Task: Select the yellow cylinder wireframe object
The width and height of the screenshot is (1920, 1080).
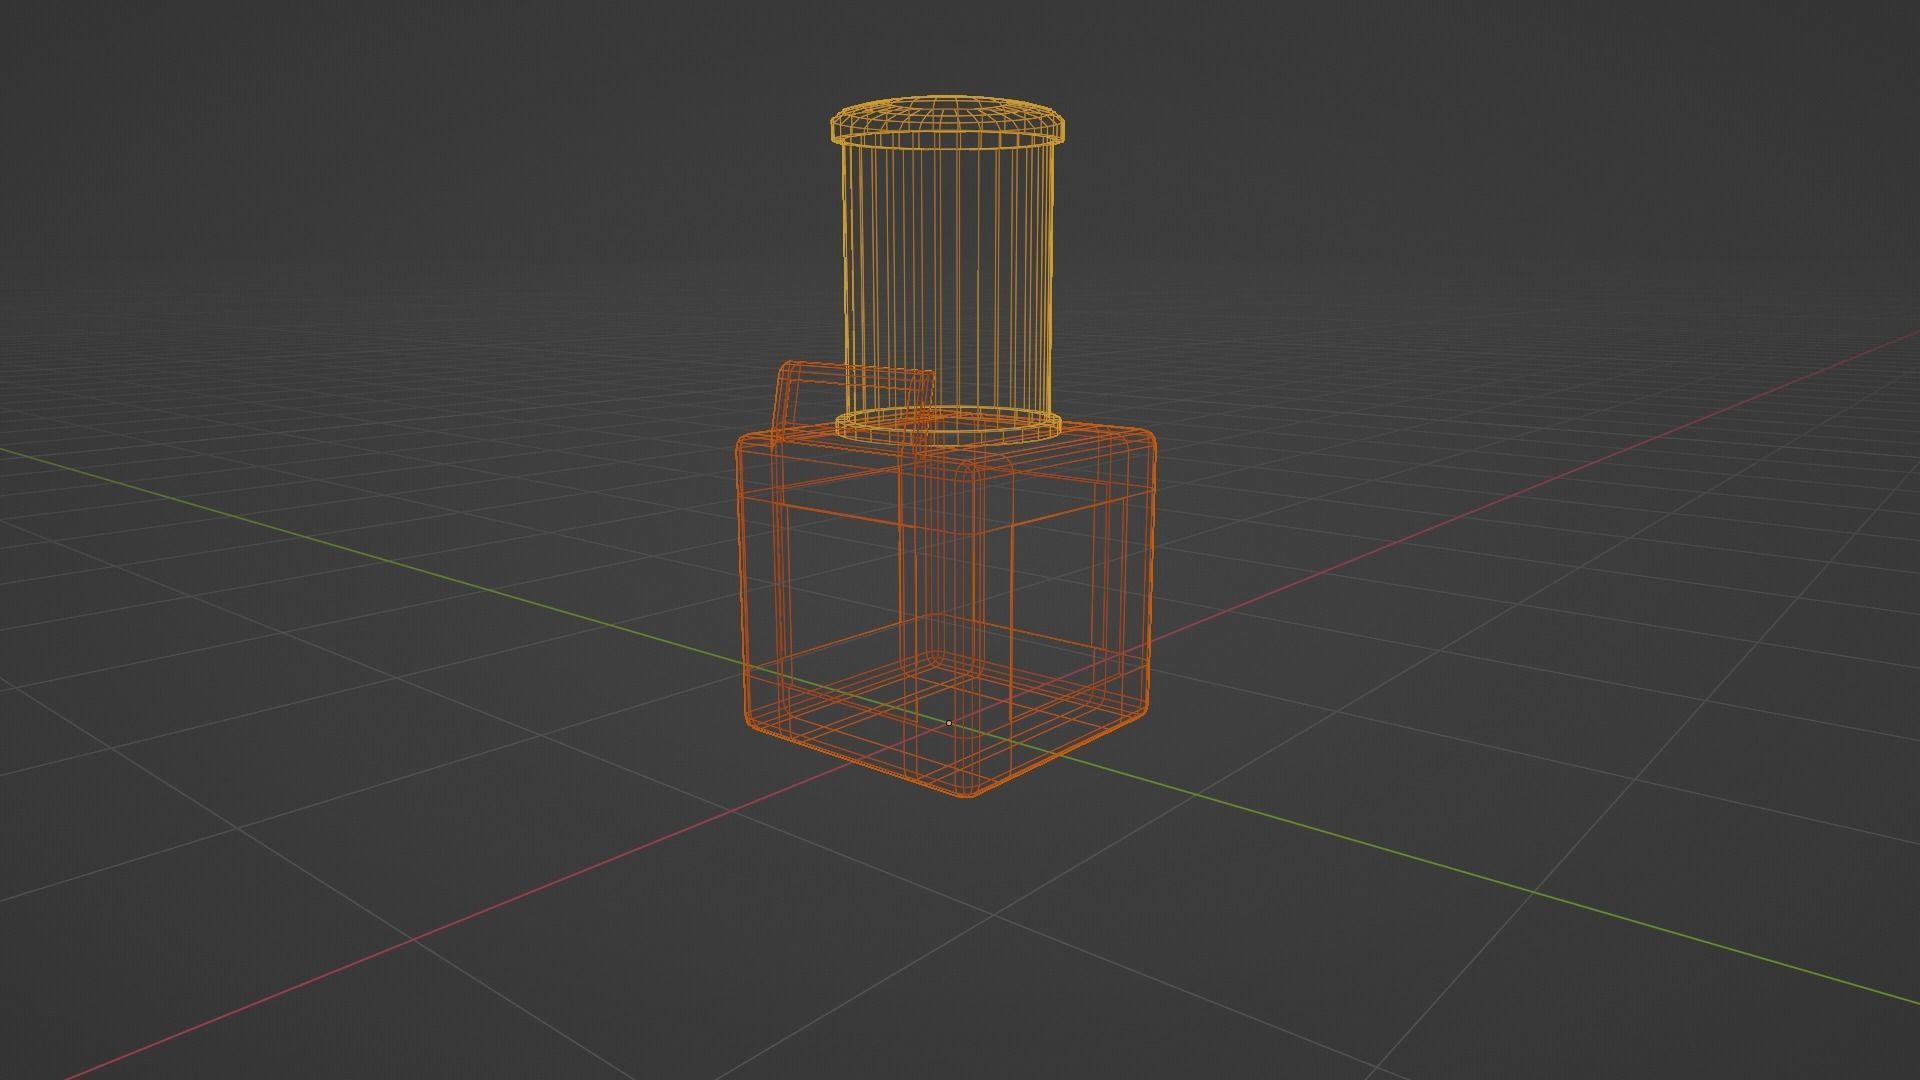Action: 946,270
